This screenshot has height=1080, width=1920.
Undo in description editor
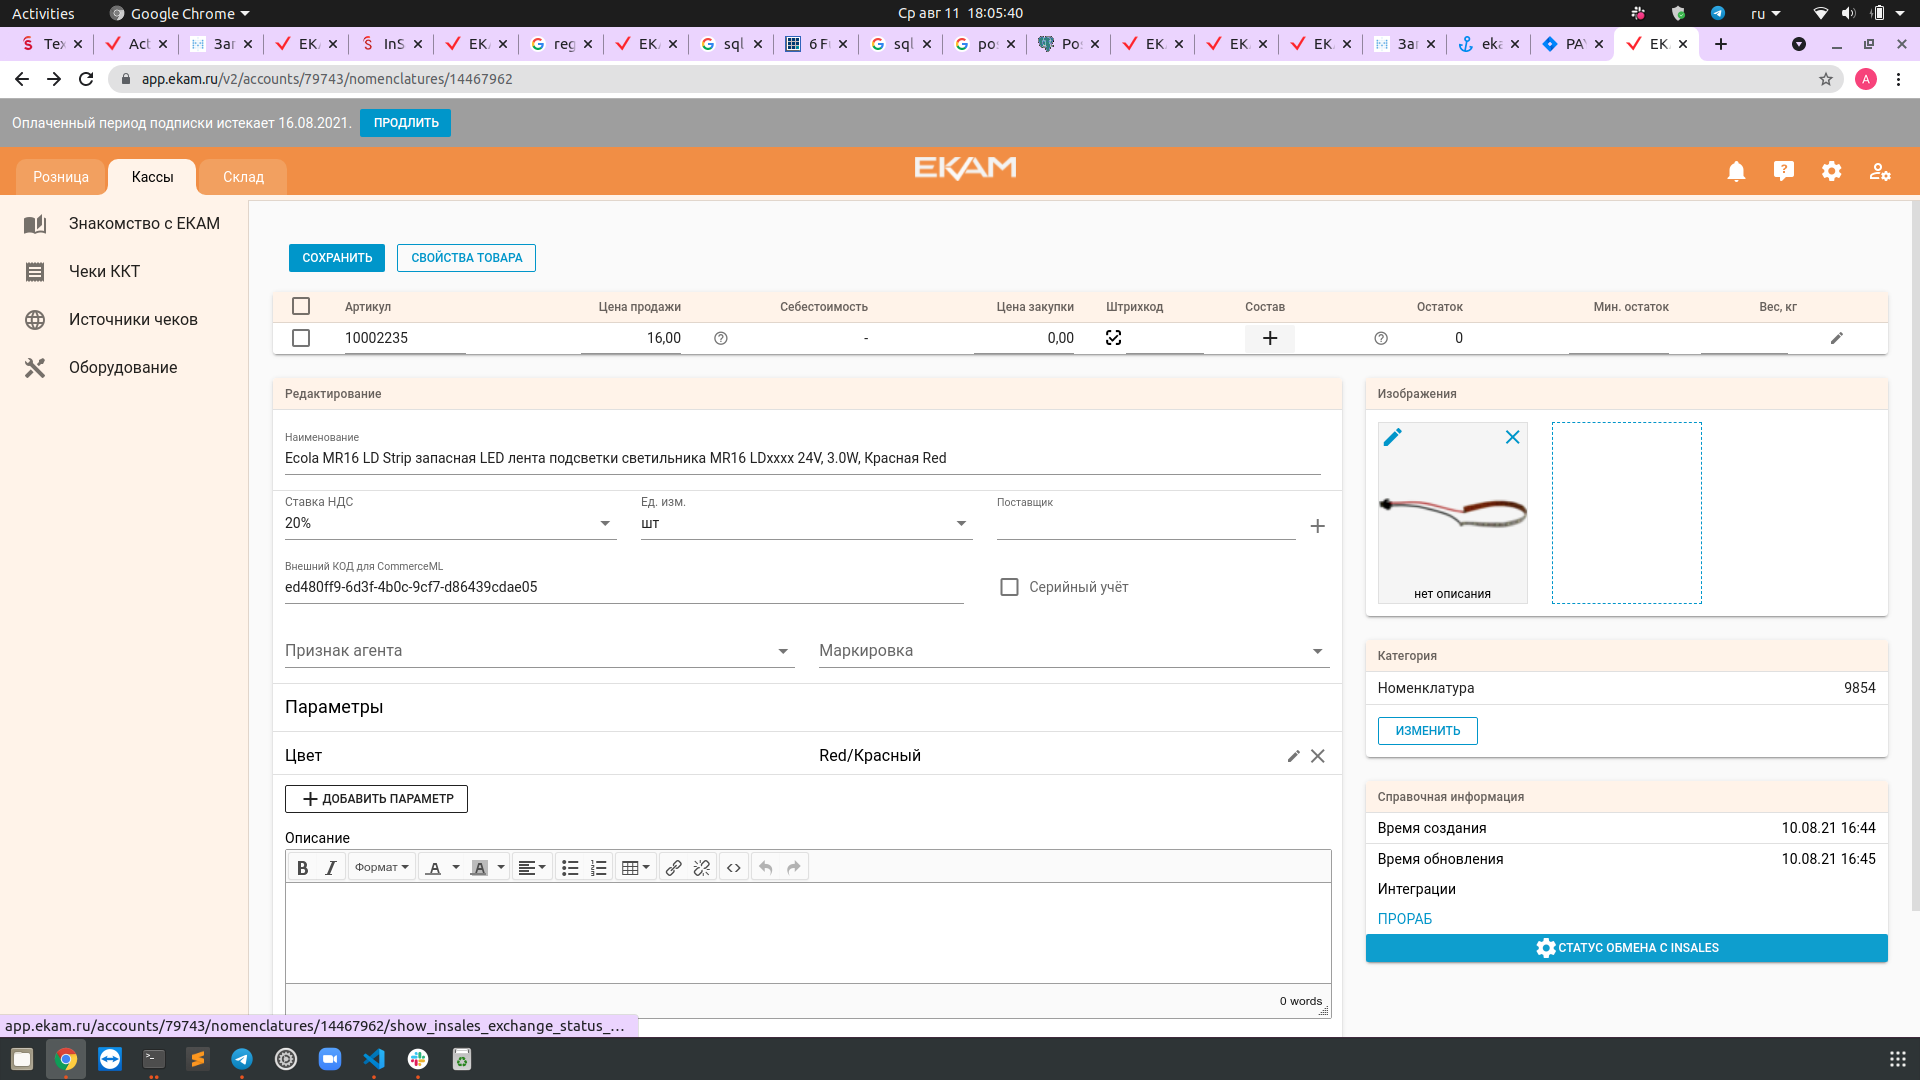point(766,868)
